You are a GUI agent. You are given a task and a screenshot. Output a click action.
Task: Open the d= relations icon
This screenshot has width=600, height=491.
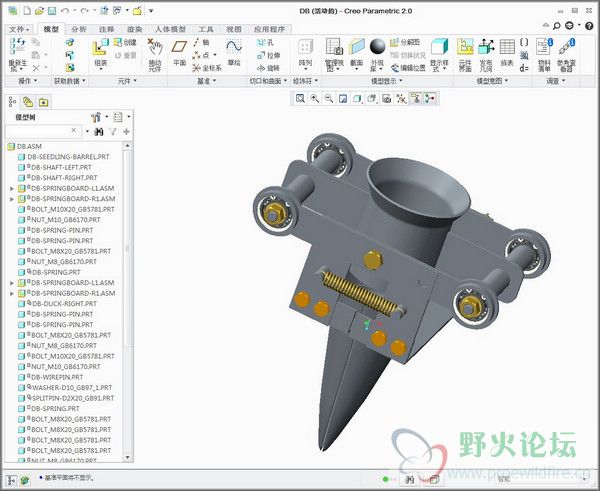point(524,68)
